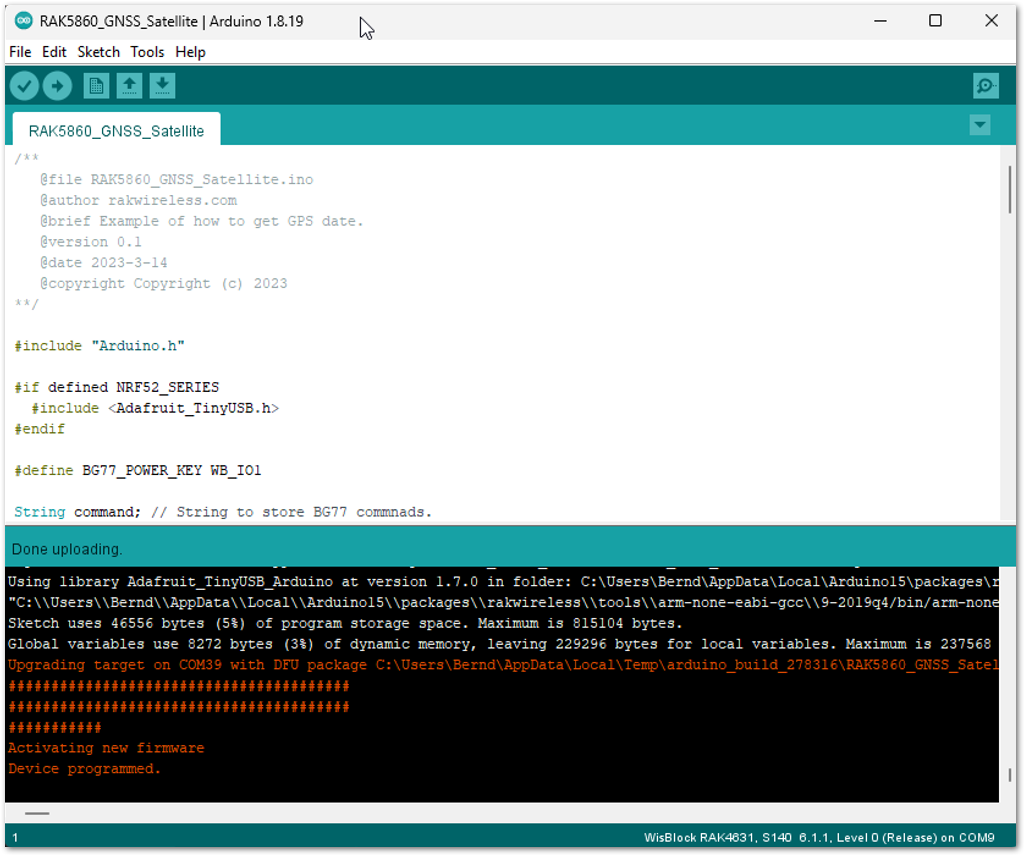Viewport: 1025px width, 856px height.
Task: Click the '@copyright Copyright (c) 2023' line
Action: pos(163,284)
